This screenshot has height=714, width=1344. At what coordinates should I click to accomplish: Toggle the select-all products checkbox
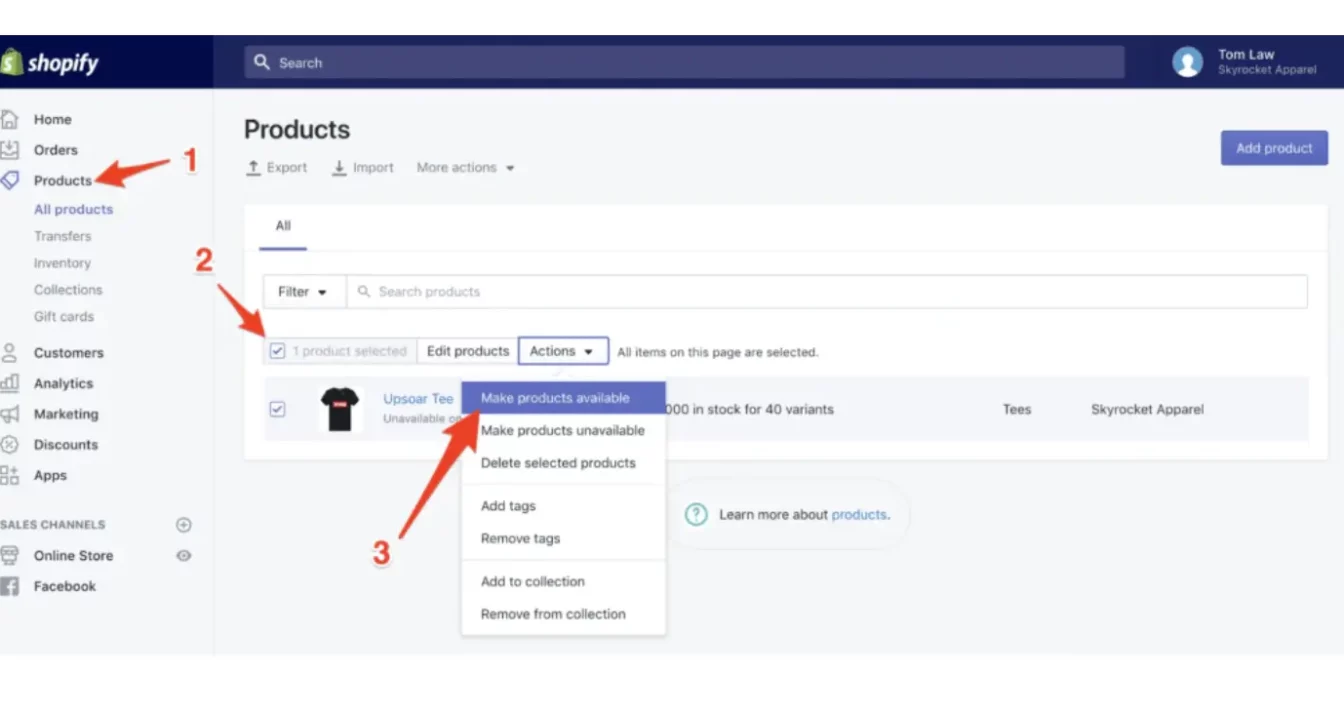tap(277, 351)
